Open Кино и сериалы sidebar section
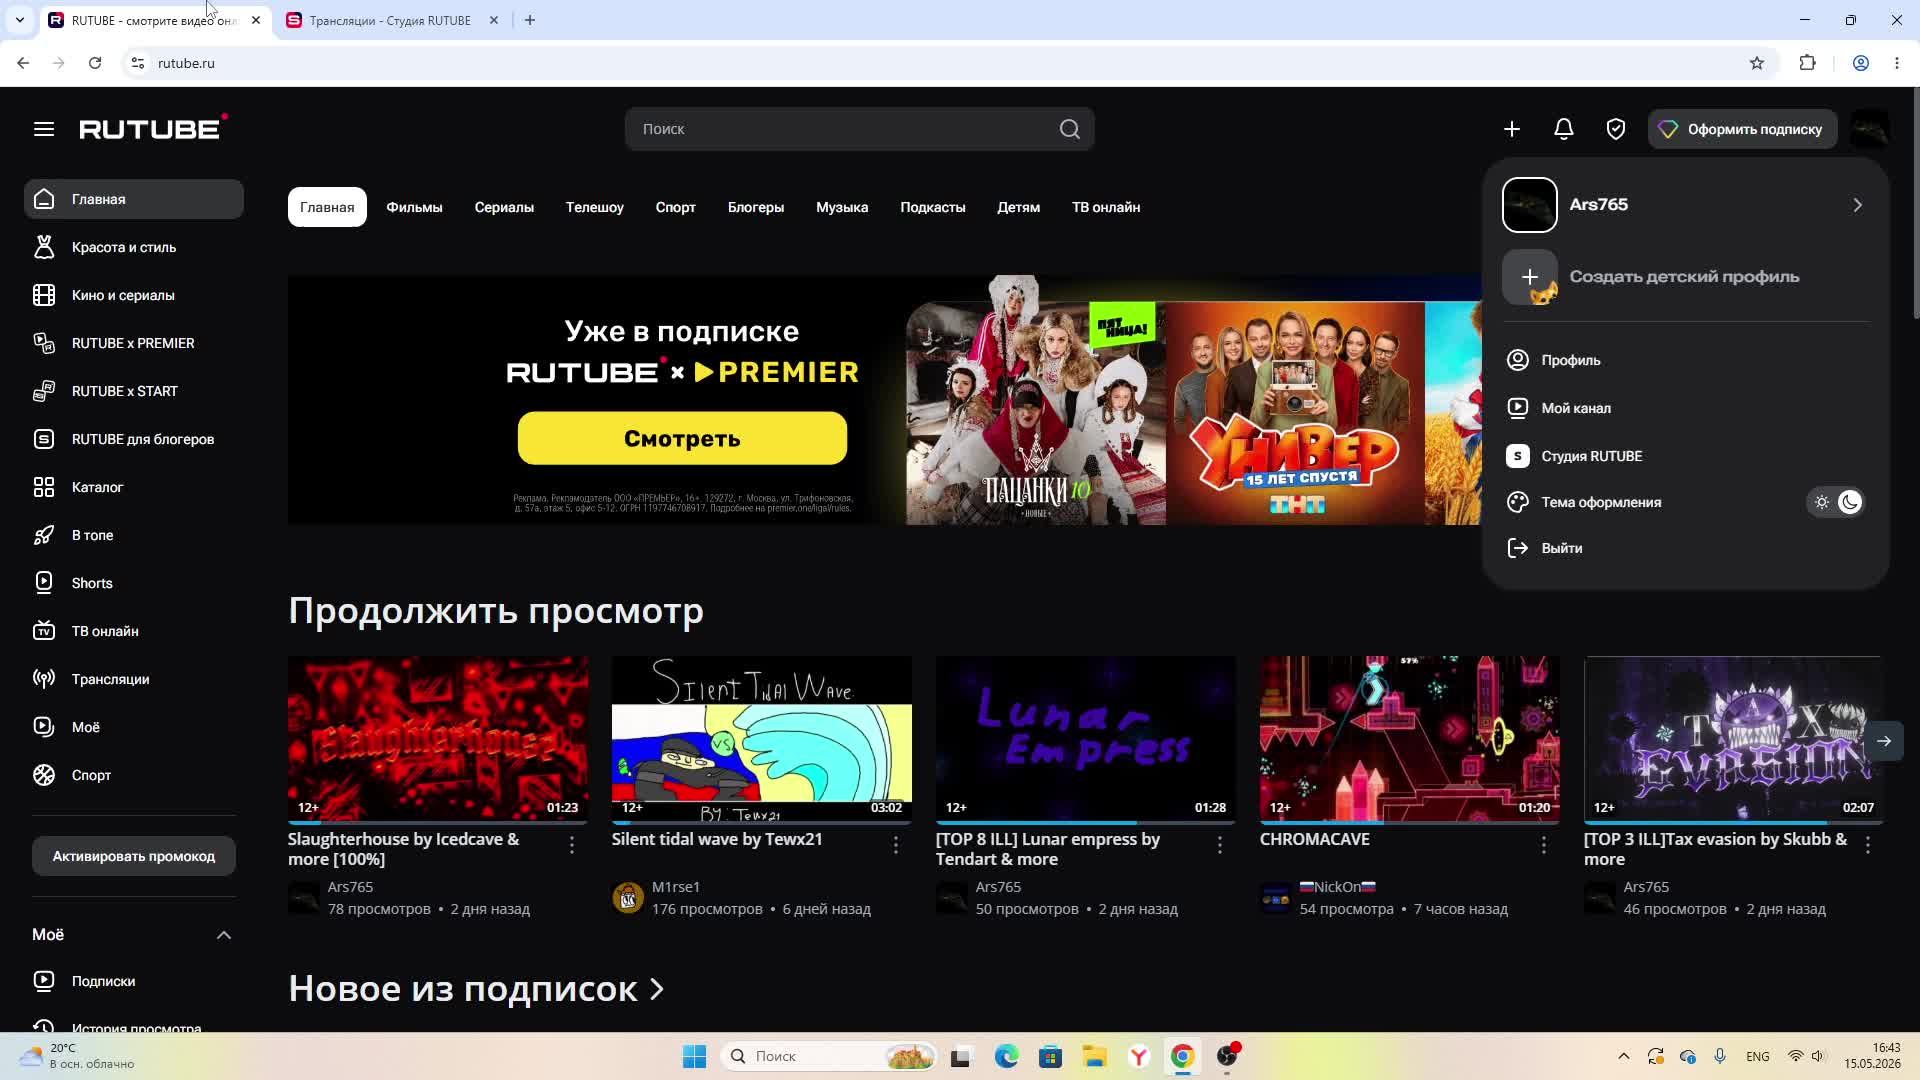1920x1080 pixels. point(134,295)
